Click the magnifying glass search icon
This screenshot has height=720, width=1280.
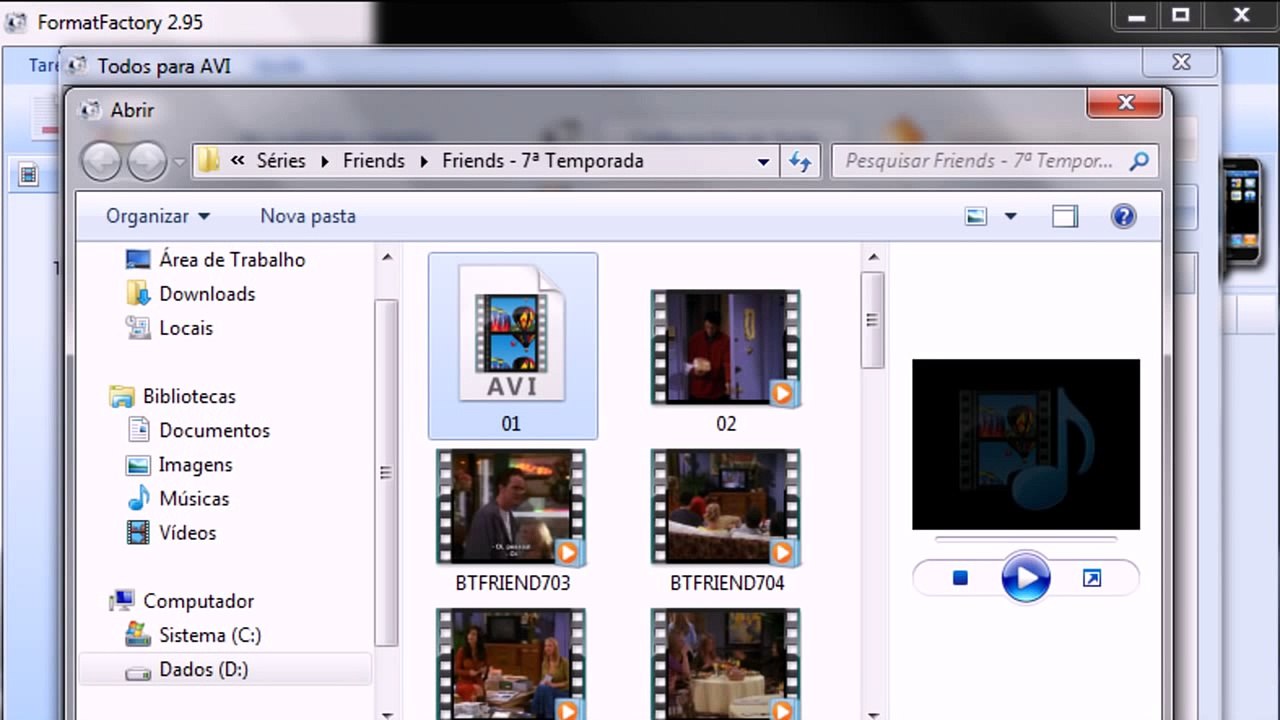coord(1138,161)
